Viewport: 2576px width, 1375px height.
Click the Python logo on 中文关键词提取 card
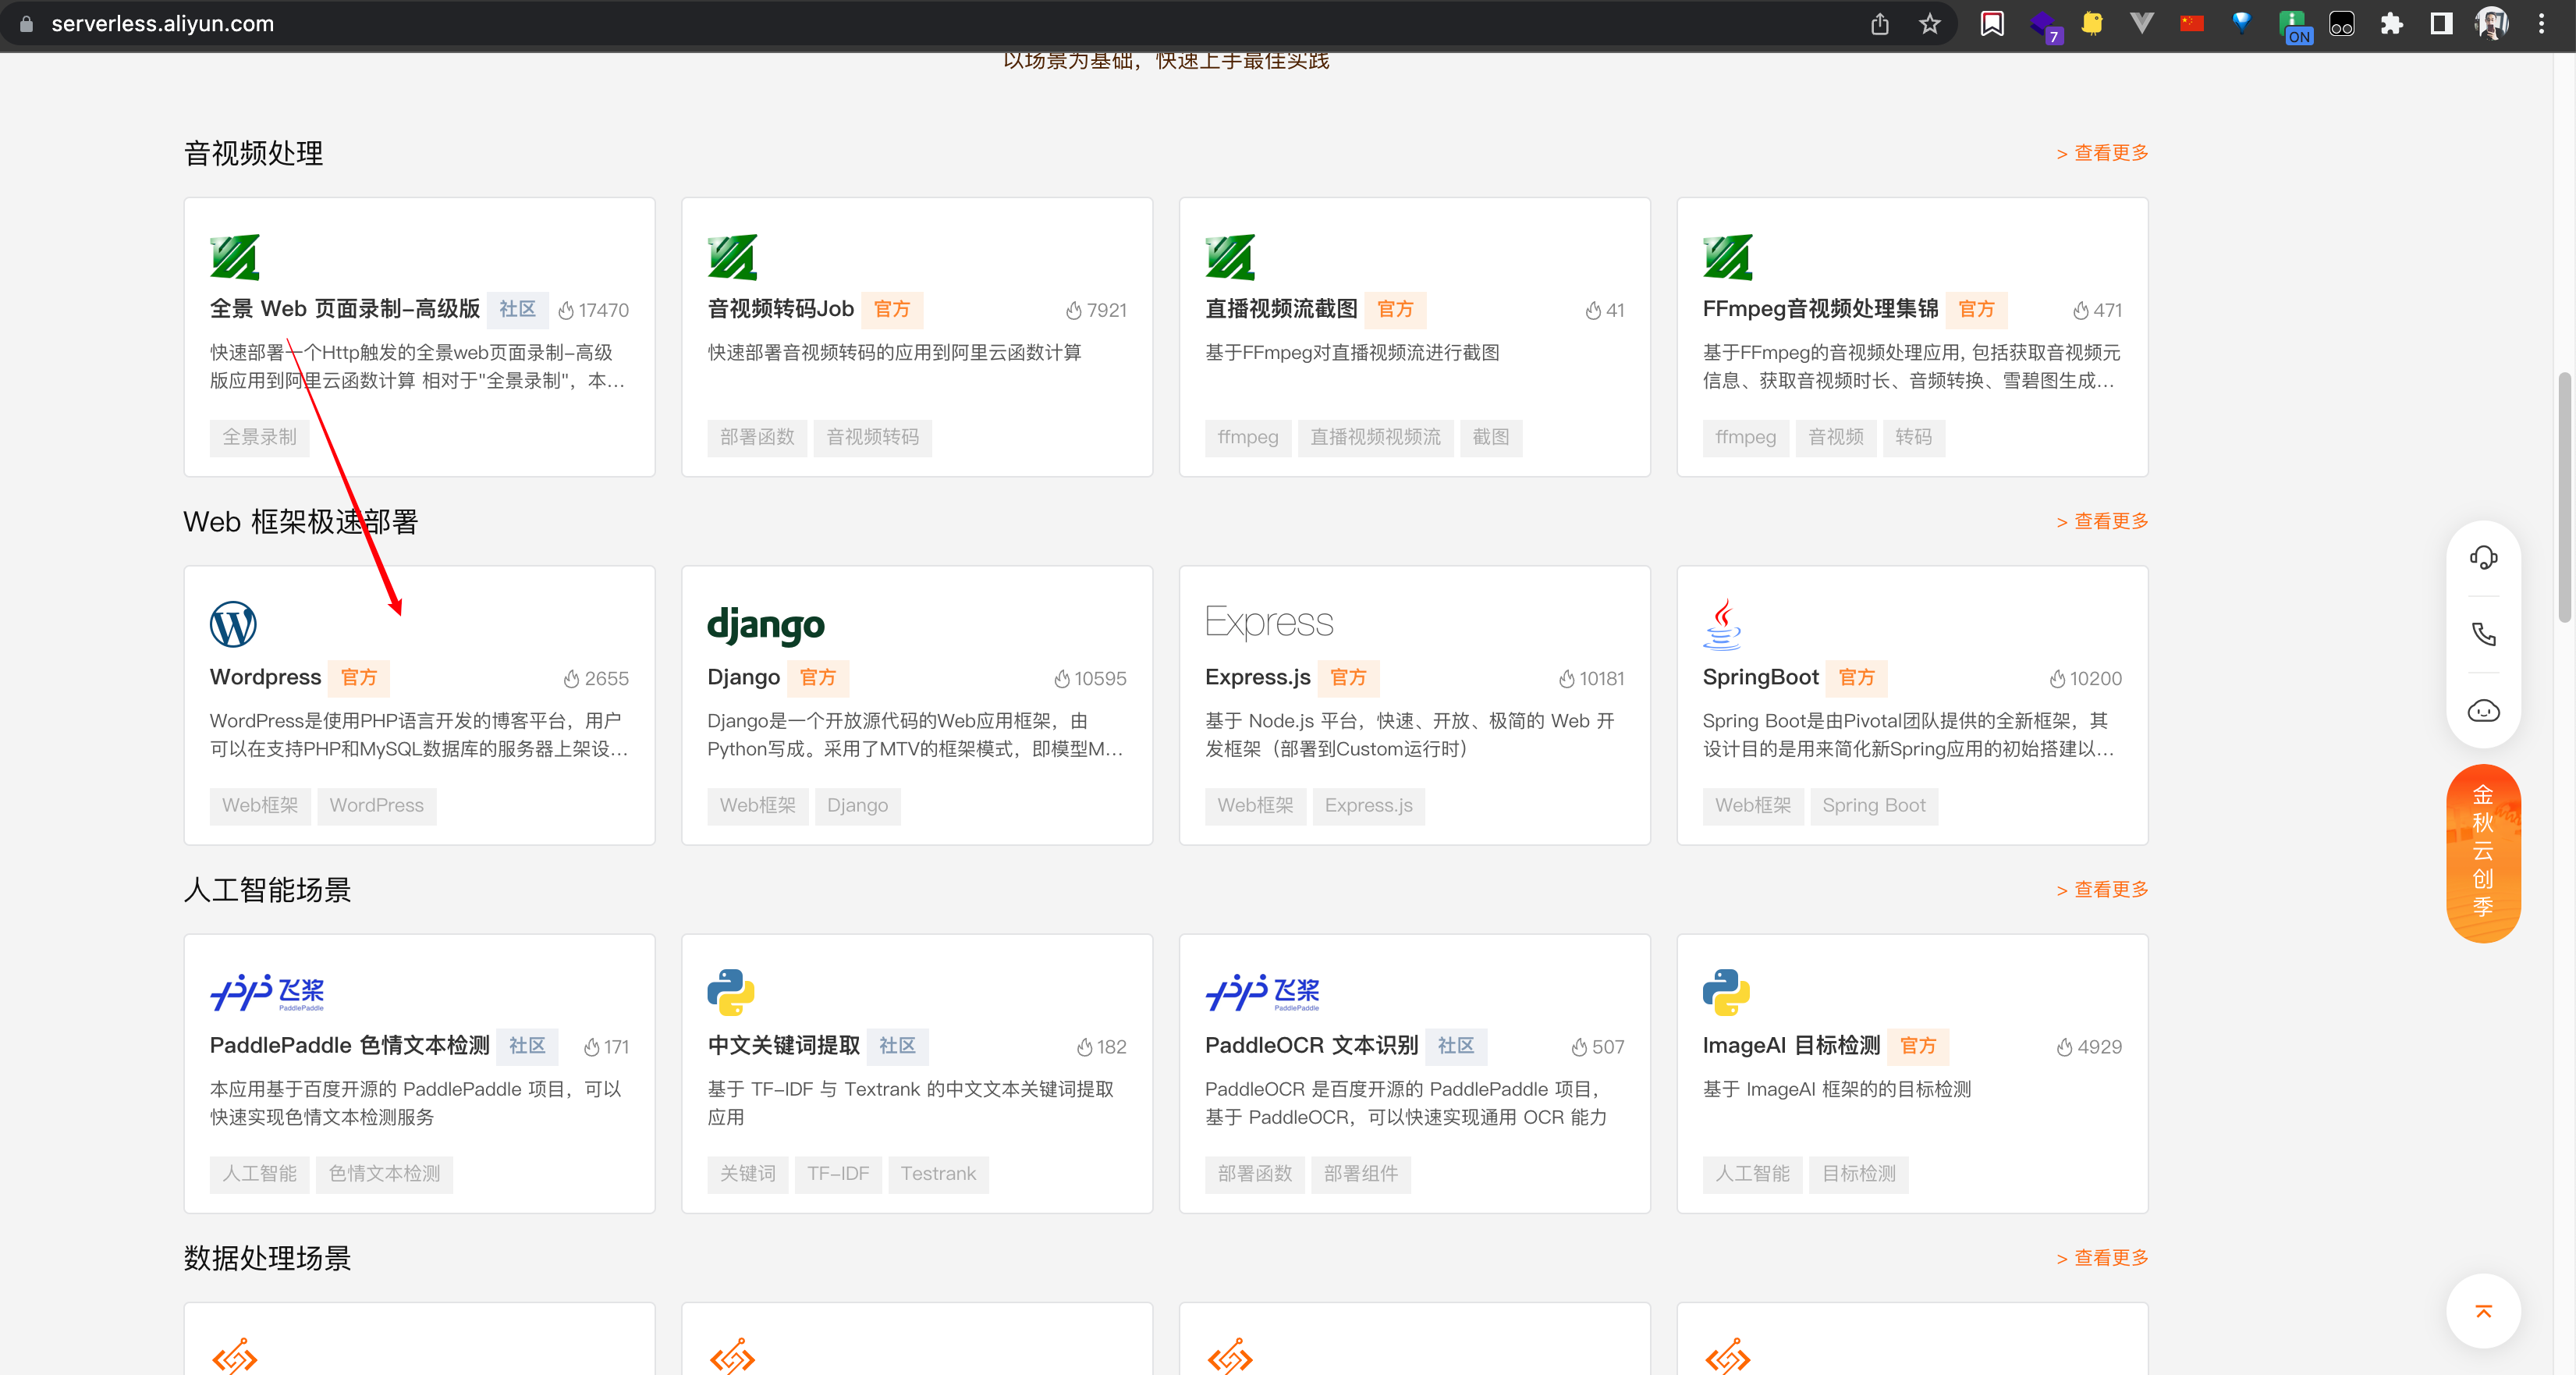[x=731, y=992]
